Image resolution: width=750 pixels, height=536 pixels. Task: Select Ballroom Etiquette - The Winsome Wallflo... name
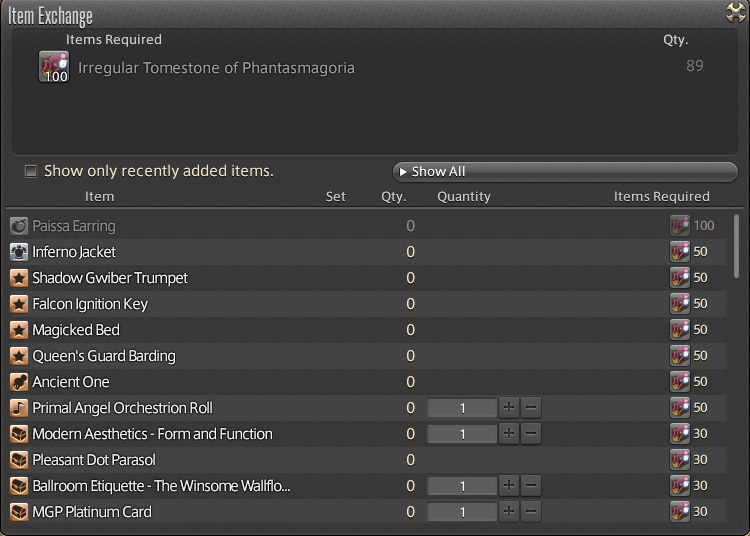[161, 486]
